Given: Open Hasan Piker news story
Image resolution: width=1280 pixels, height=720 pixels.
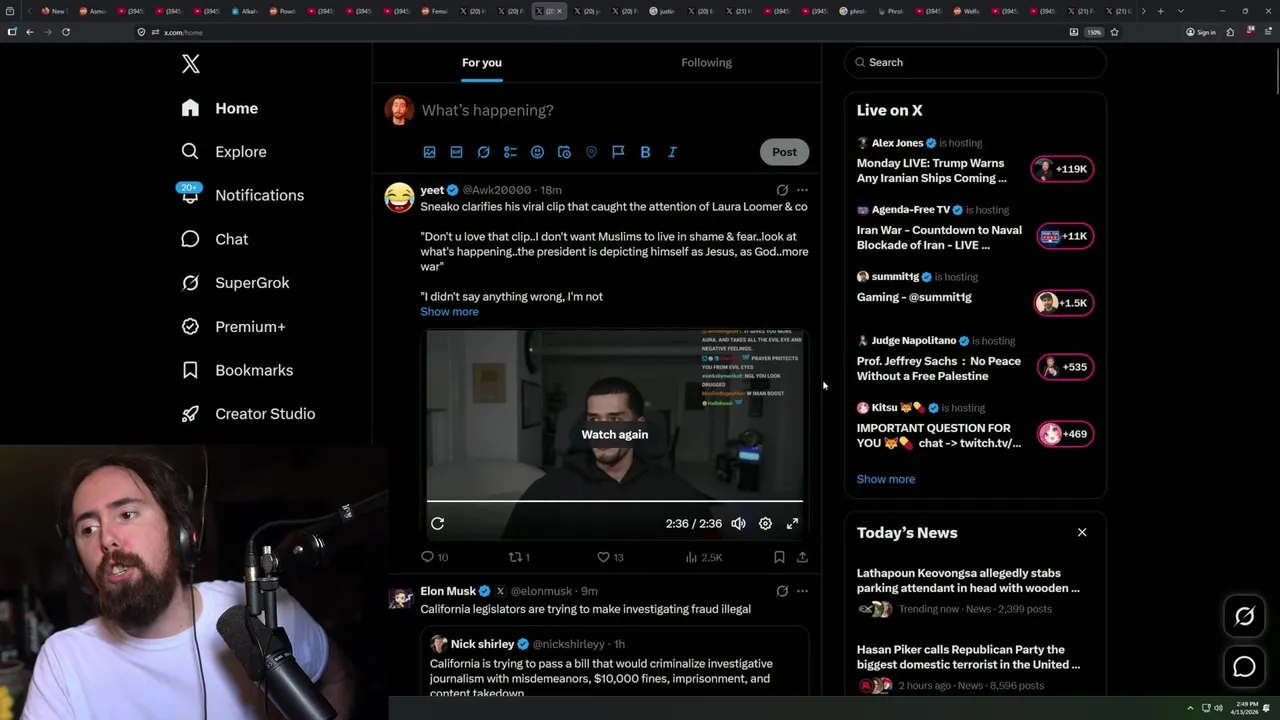Looking at the screenshot, I should 975,669.
